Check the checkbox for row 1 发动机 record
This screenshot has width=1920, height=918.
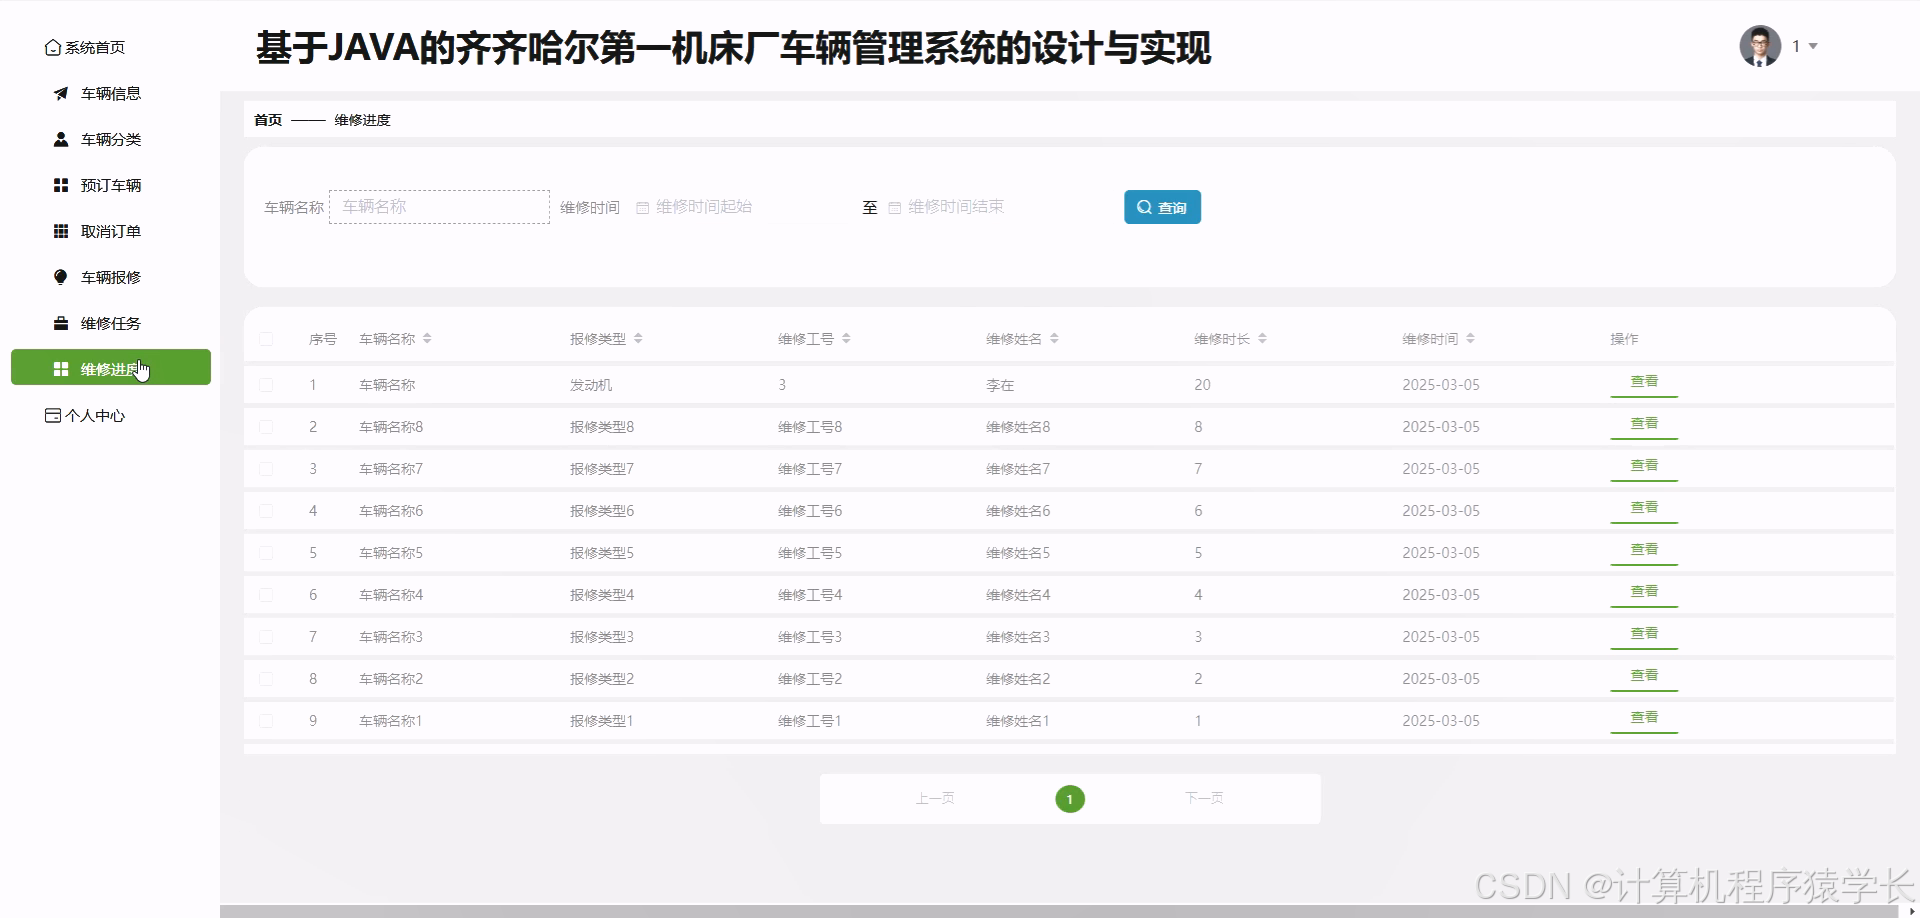point(267,384)
